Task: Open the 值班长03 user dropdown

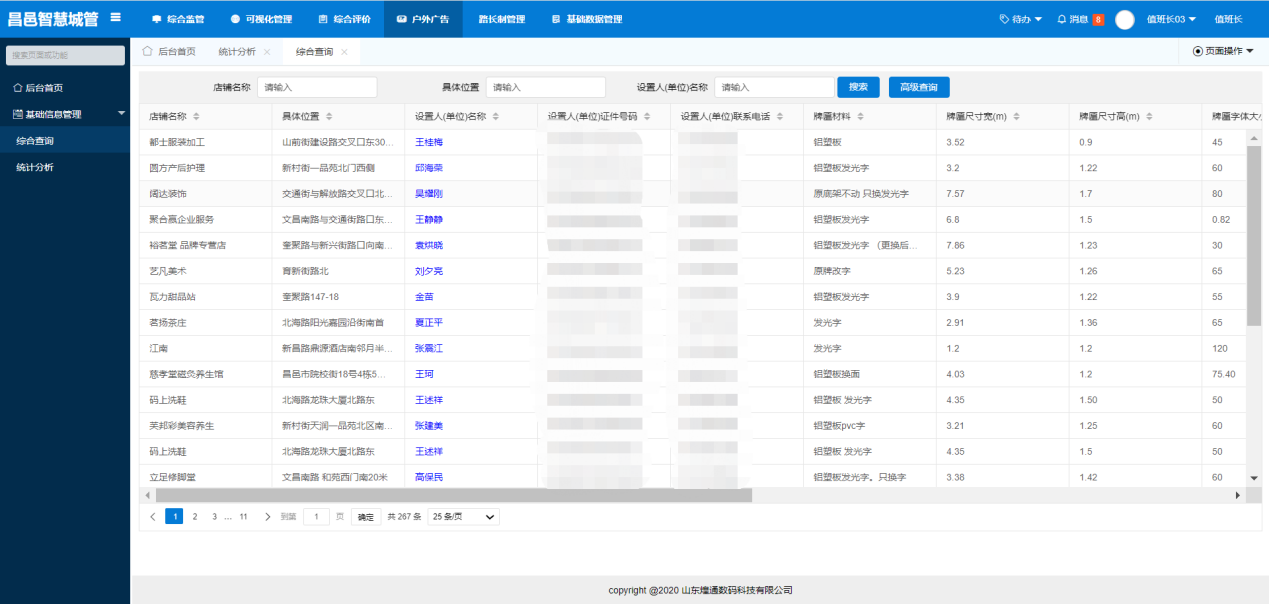Action: point(1171,19)
